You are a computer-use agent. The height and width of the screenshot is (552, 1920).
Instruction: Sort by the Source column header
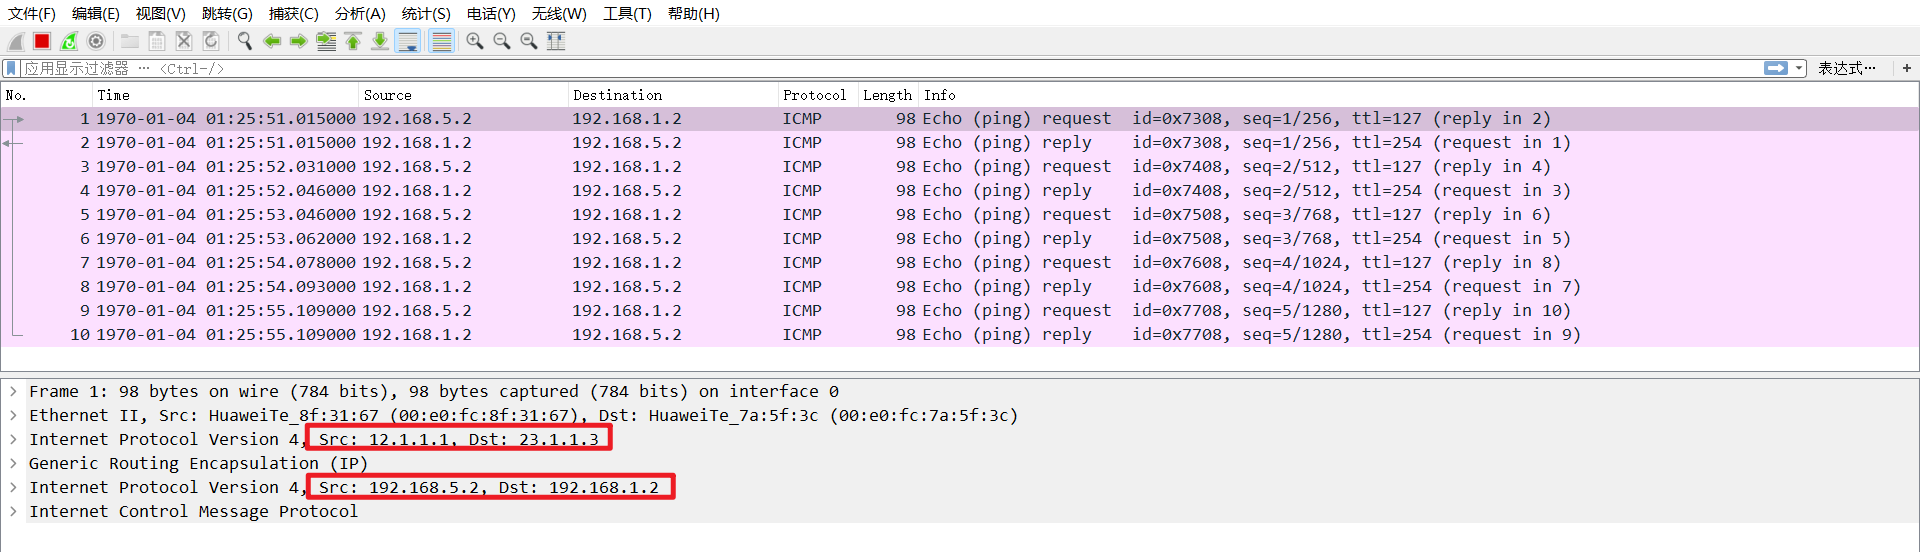coord(463,95)
